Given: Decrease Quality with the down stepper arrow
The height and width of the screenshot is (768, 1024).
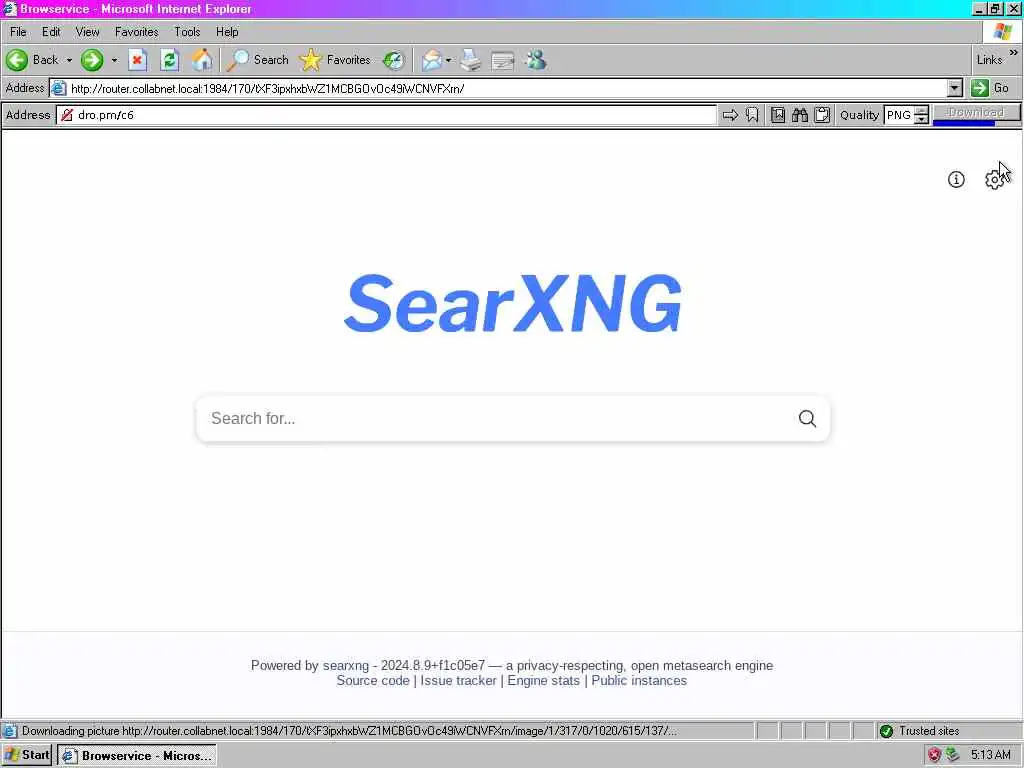Looking at the screenshot, I should 921,120.
